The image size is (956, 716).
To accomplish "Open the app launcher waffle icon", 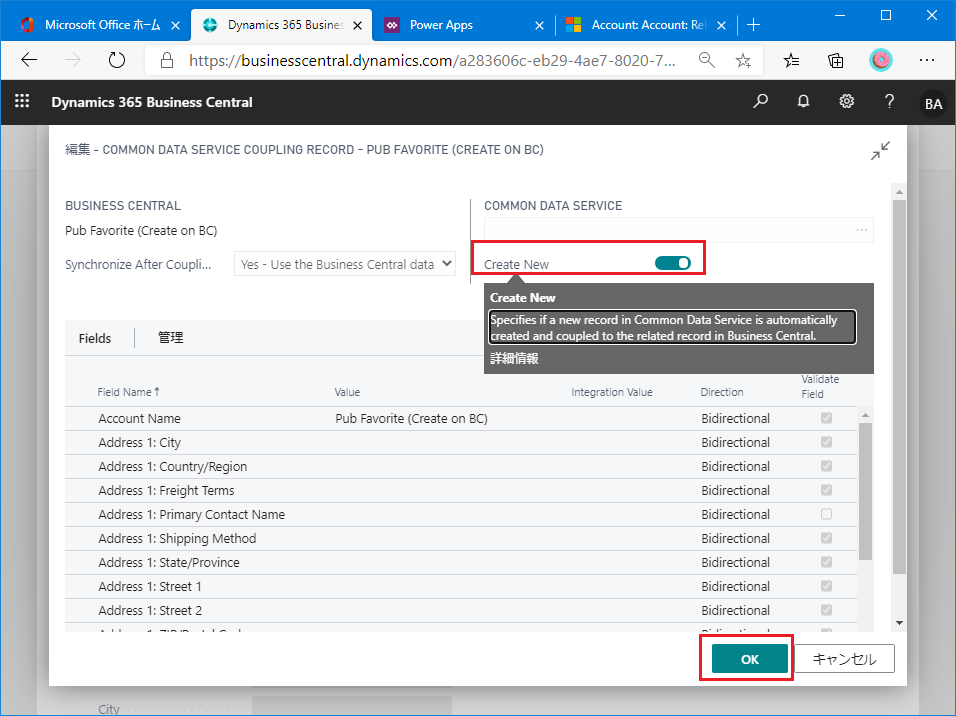I will pos(22,101).
